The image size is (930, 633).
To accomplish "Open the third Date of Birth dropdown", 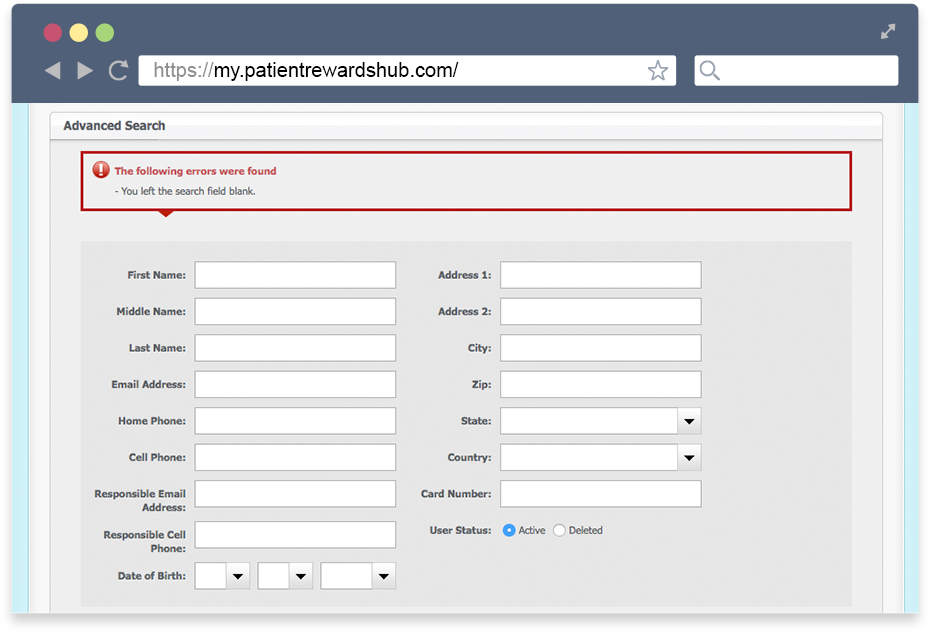I will point(358,576).
